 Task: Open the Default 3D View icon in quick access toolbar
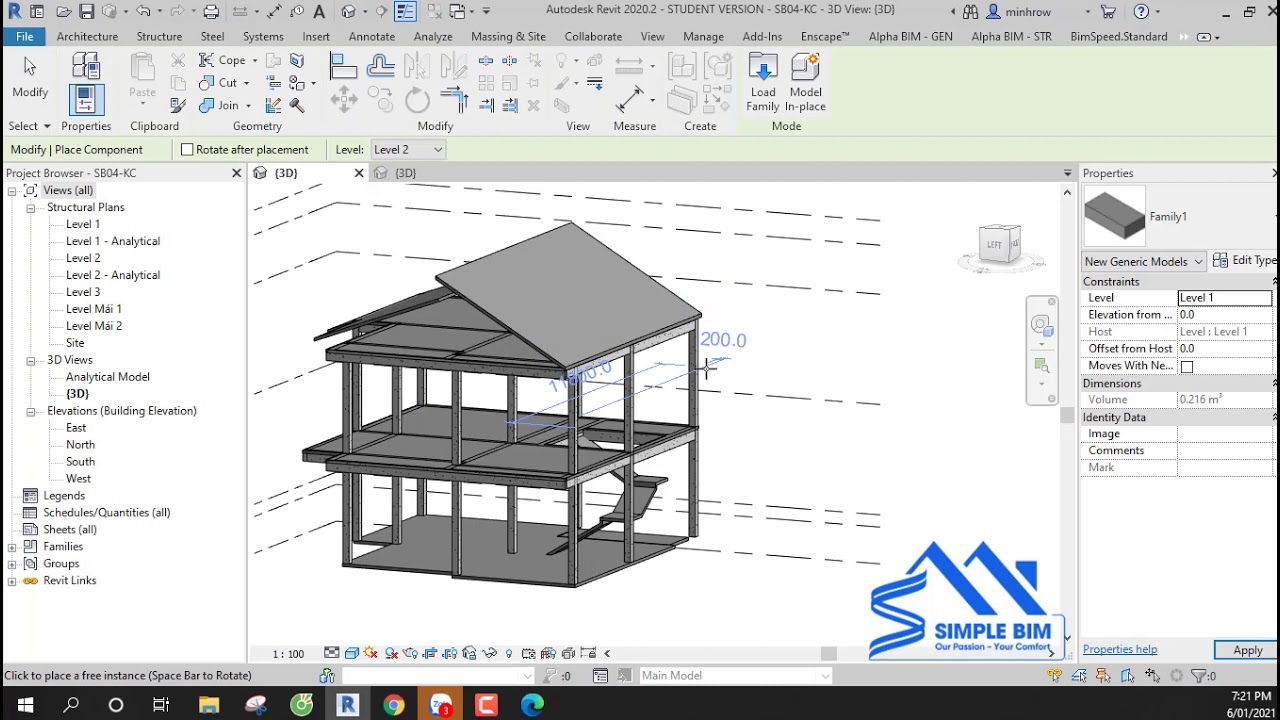click(348, 12)
